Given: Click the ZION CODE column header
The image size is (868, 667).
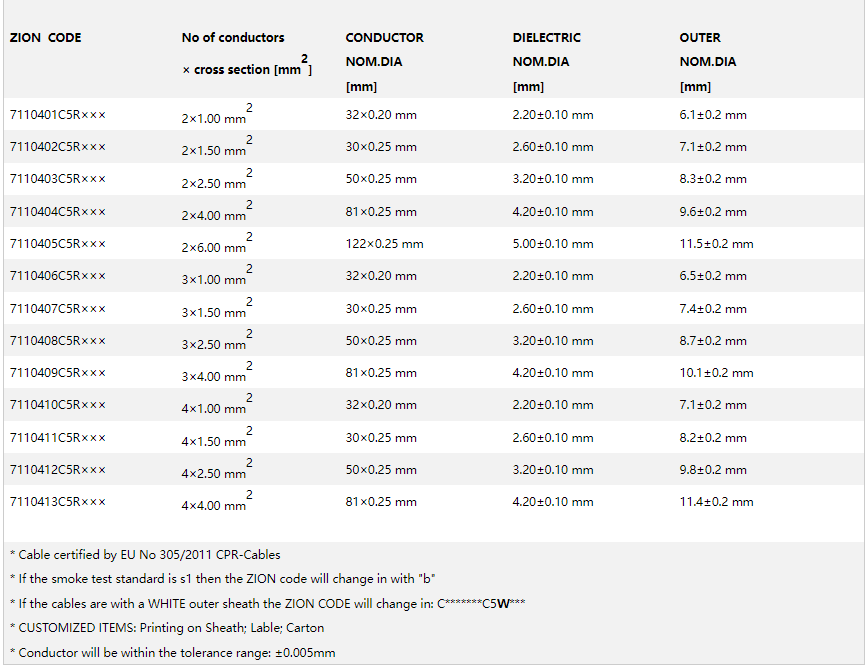Looking at the screenshot, I should coord(46,38).
